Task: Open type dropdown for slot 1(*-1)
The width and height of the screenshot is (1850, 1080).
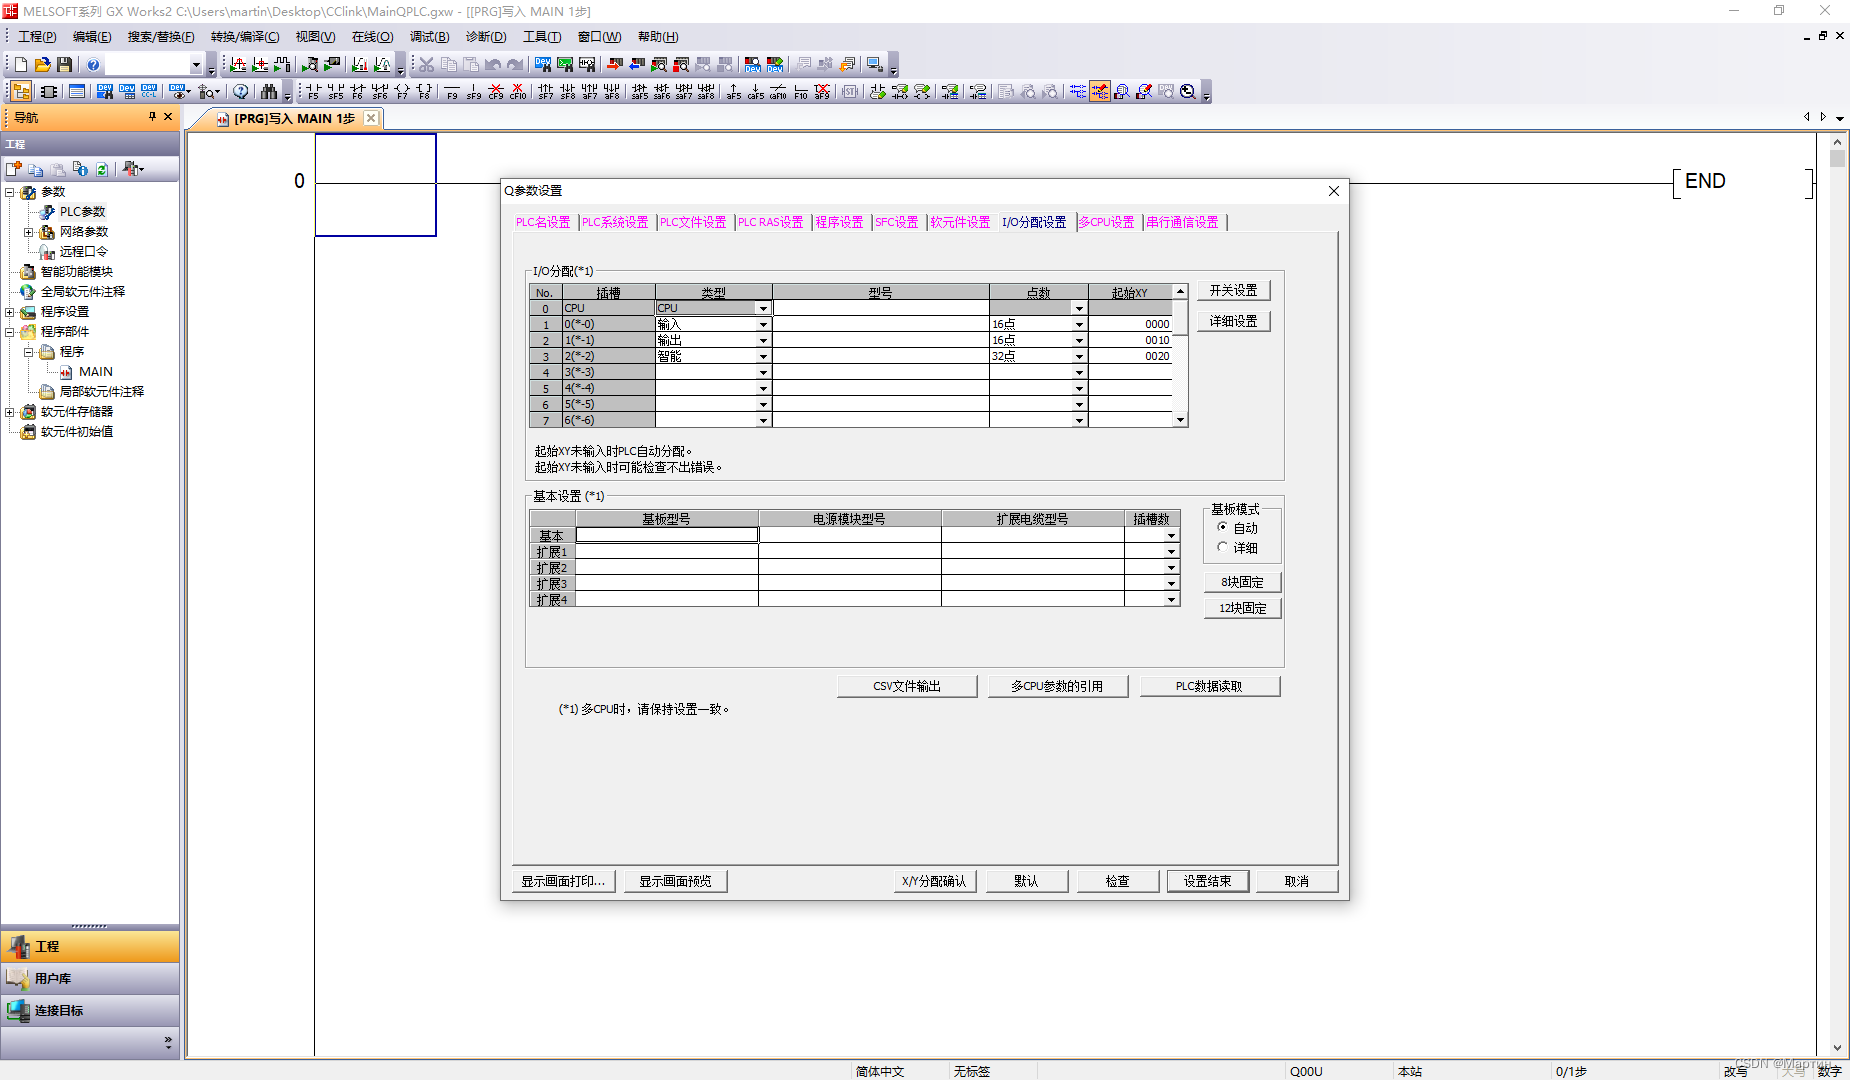Action: tap(763, 340)
